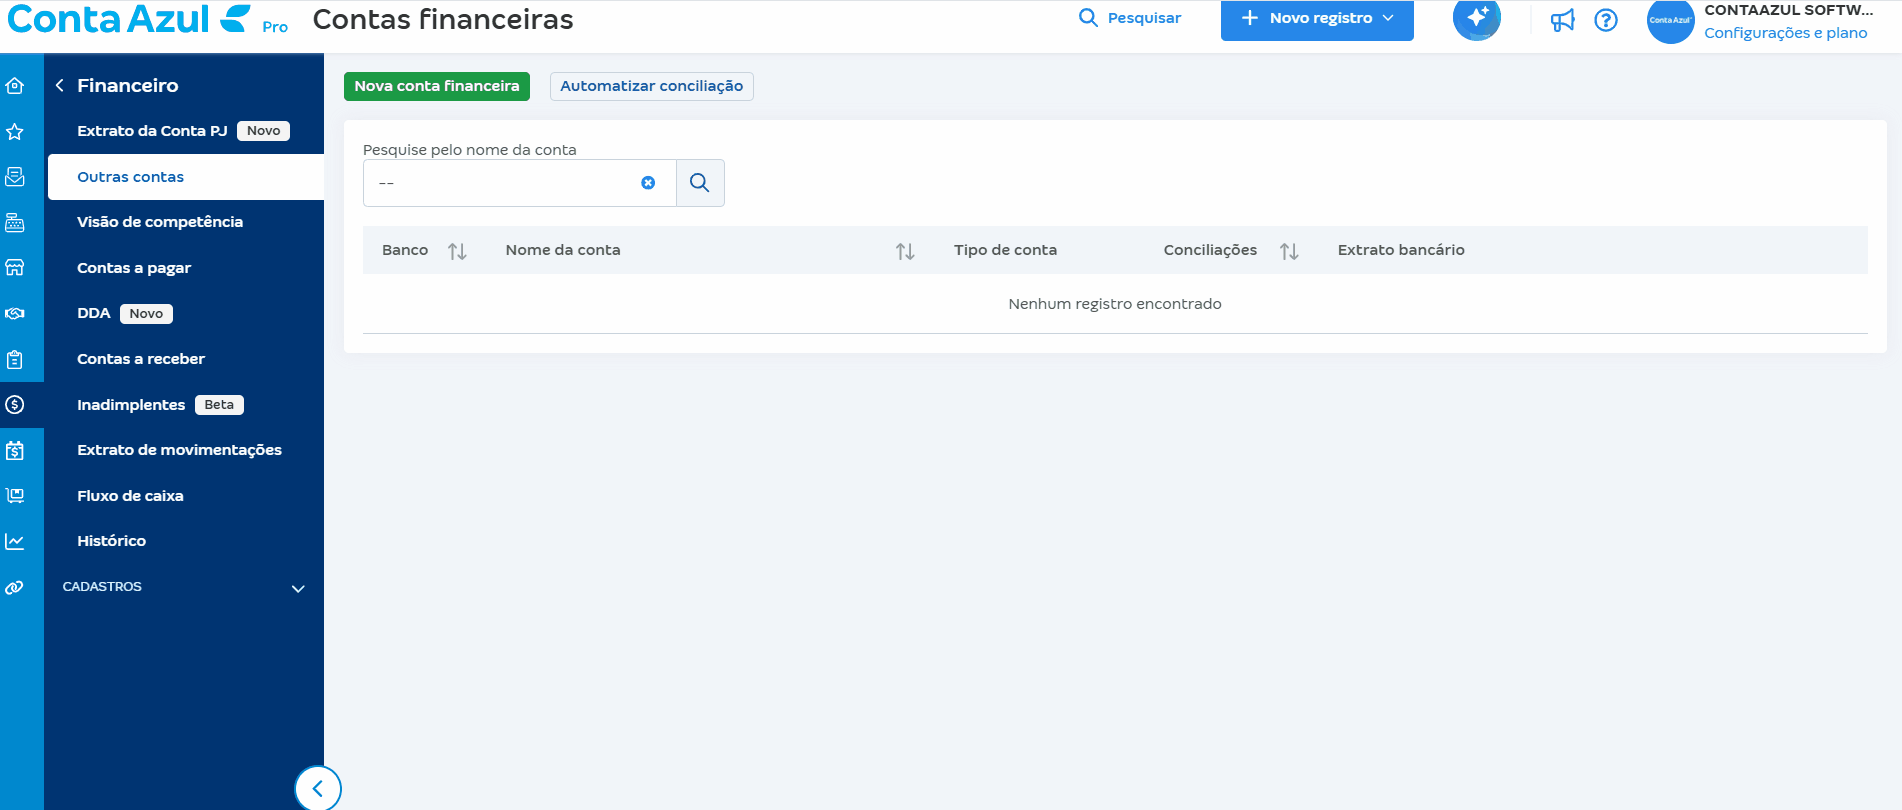Open Contas a pagar menu item
1902x810 pixels.
(134, 268)
